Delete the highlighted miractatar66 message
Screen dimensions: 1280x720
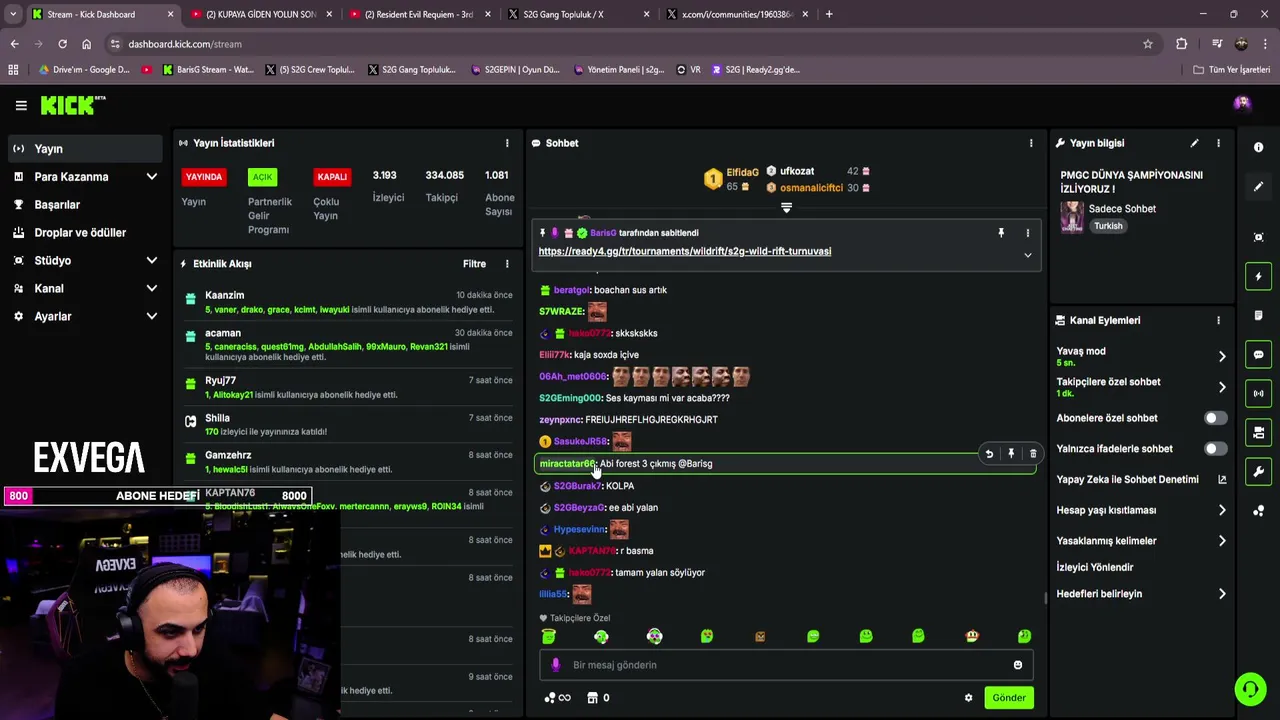1033,454
